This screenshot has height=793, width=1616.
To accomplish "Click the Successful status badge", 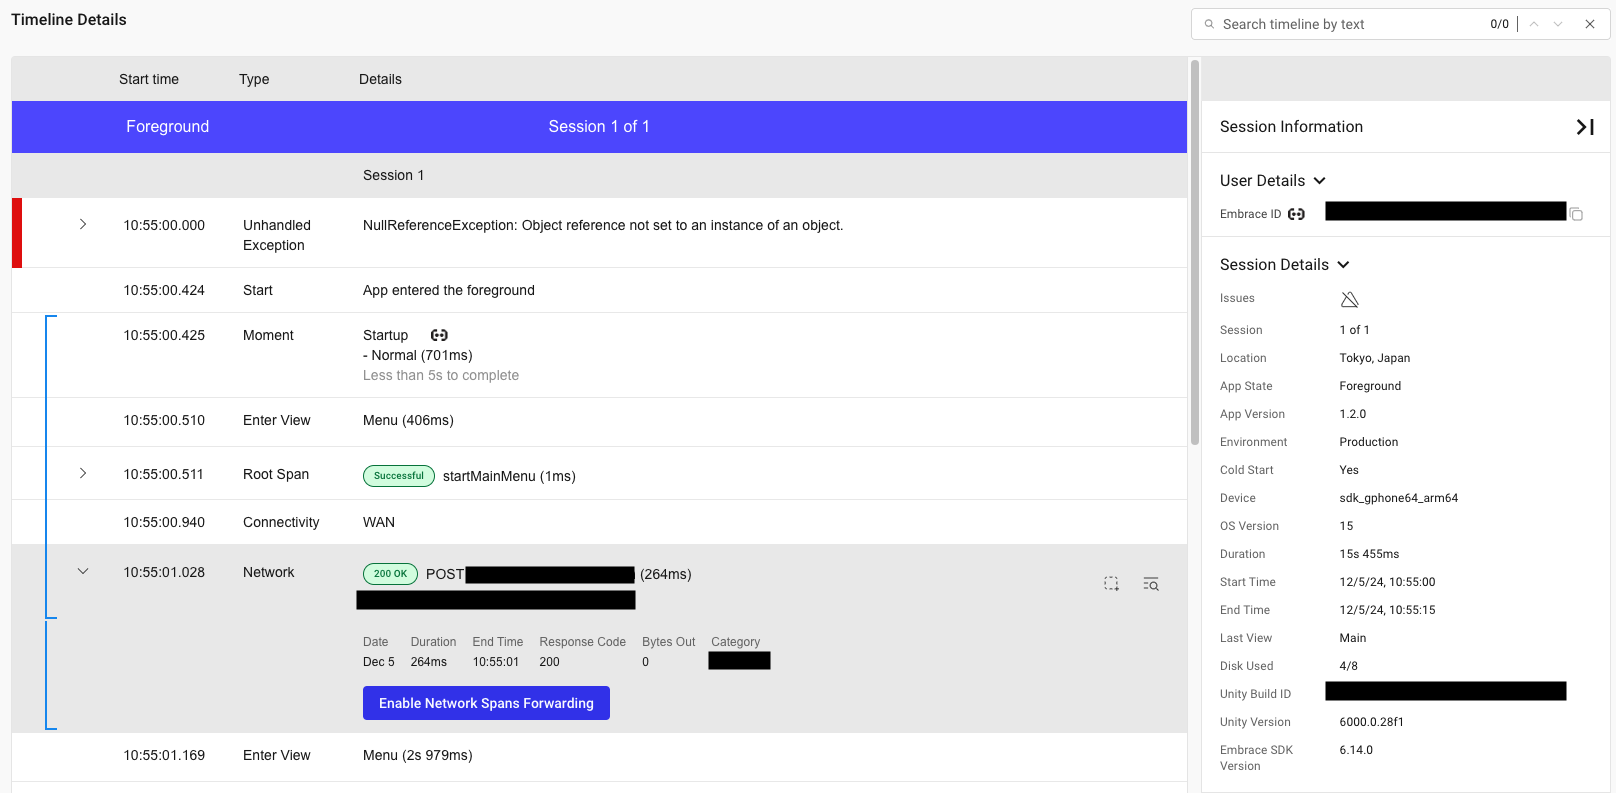I will point(399,476).
